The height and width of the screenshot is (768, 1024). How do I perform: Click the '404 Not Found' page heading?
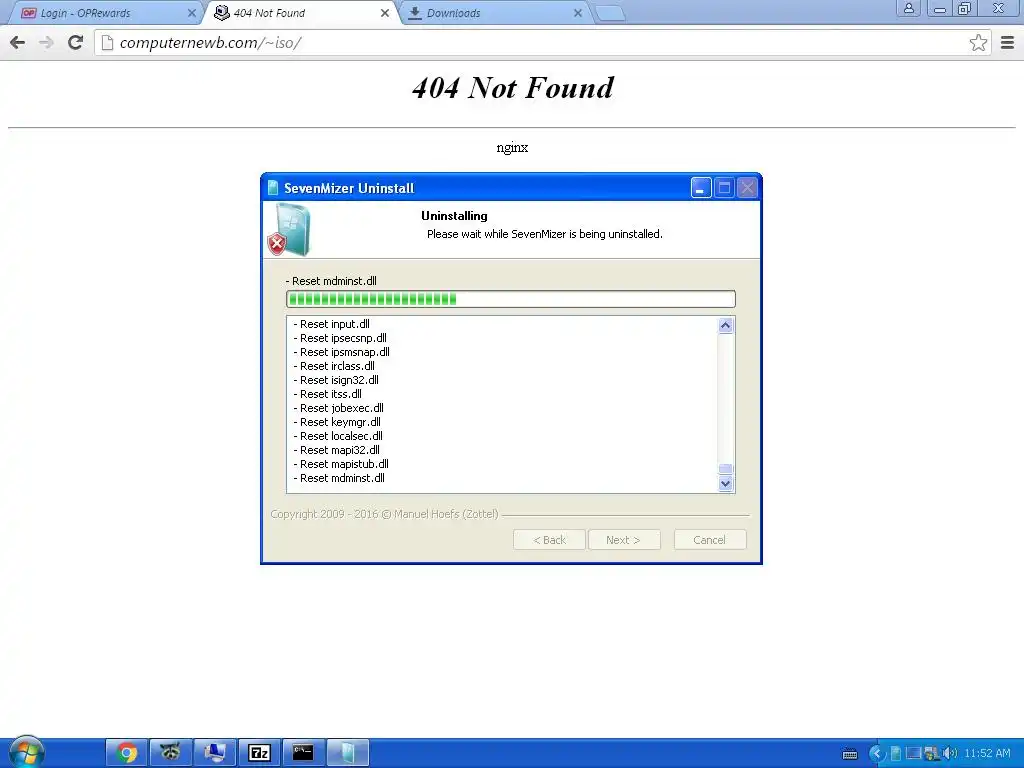pos(513,88)
